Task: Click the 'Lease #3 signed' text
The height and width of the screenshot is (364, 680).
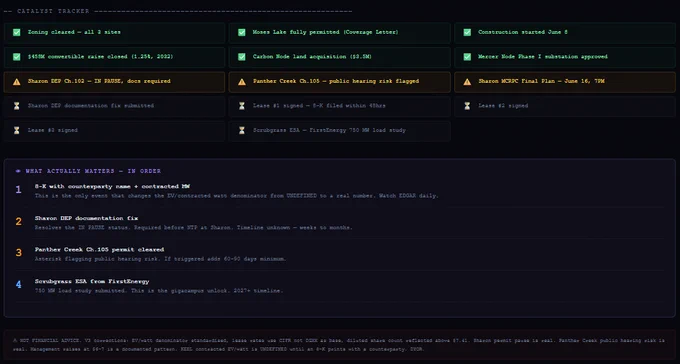Action: click(x=52, y=130)
